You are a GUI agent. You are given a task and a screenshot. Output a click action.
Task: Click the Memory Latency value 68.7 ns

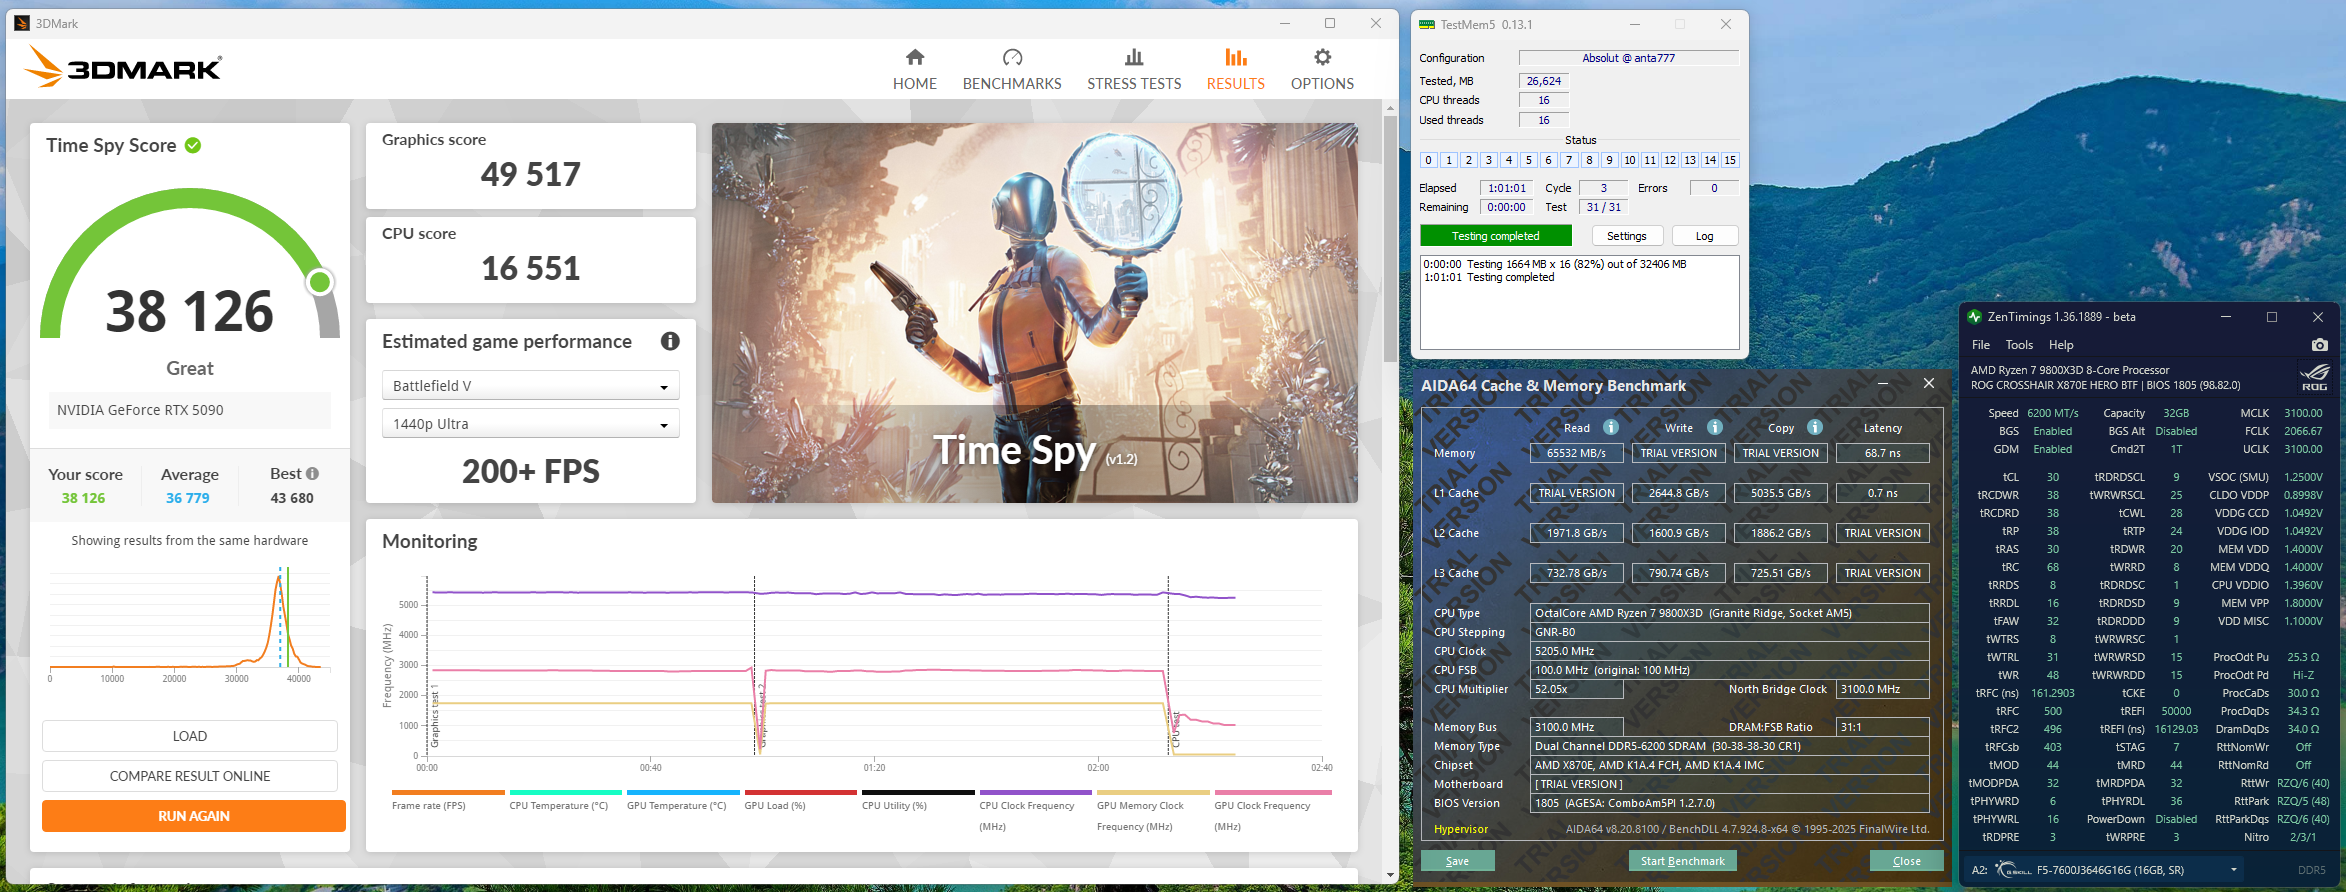click(1882, 453)
